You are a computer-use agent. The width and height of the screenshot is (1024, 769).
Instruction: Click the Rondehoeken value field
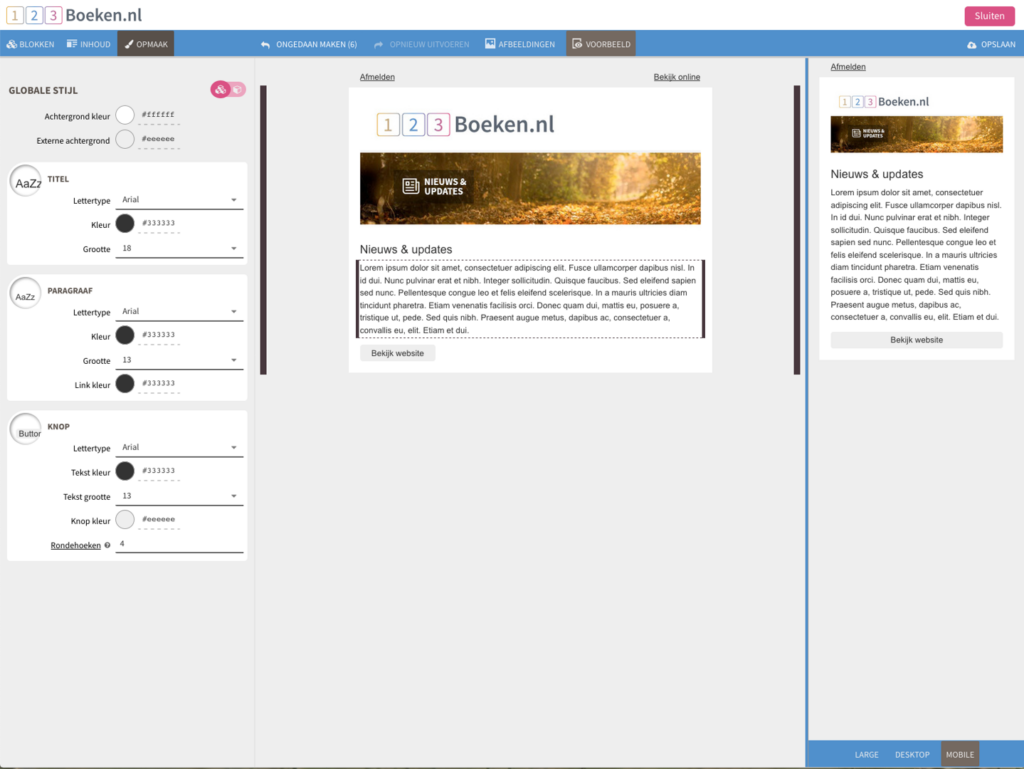179,544
